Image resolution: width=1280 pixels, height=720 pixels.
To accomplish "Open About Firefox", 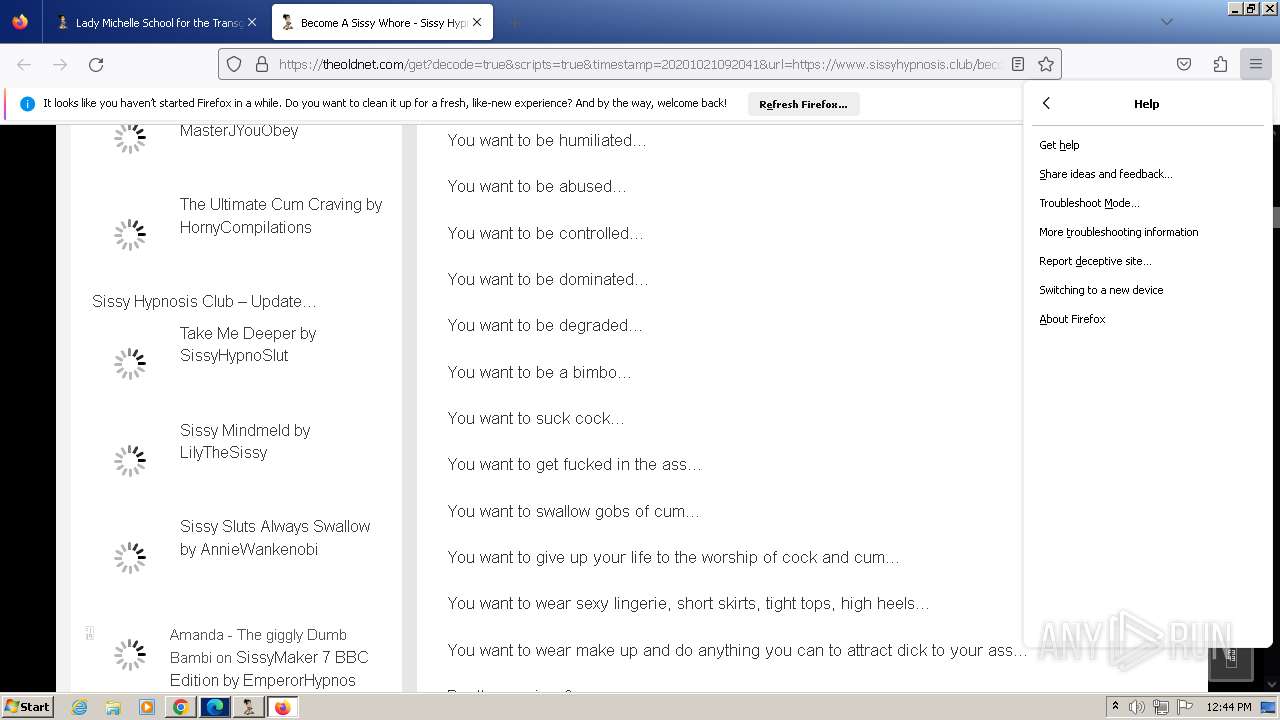I will pos(1147,319).
